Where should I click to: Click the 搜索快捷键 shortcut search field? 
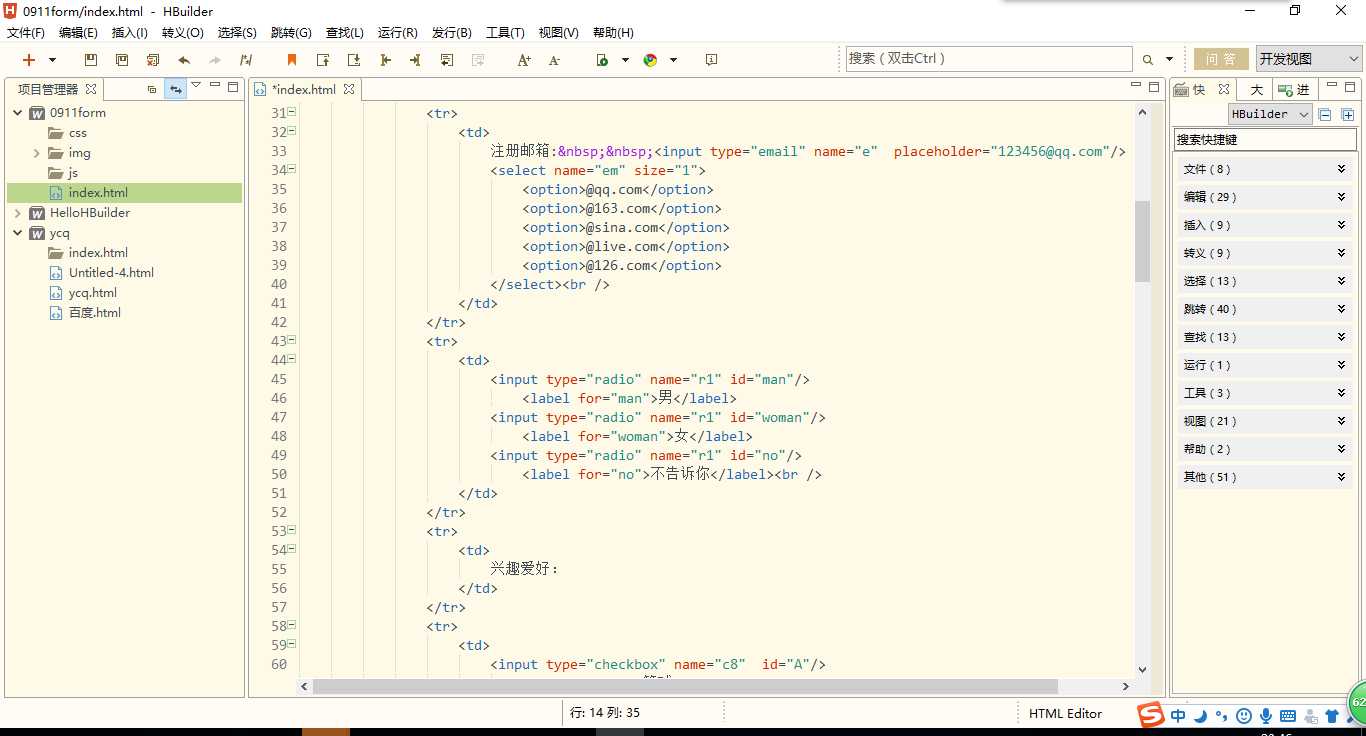coord(1265,140)
